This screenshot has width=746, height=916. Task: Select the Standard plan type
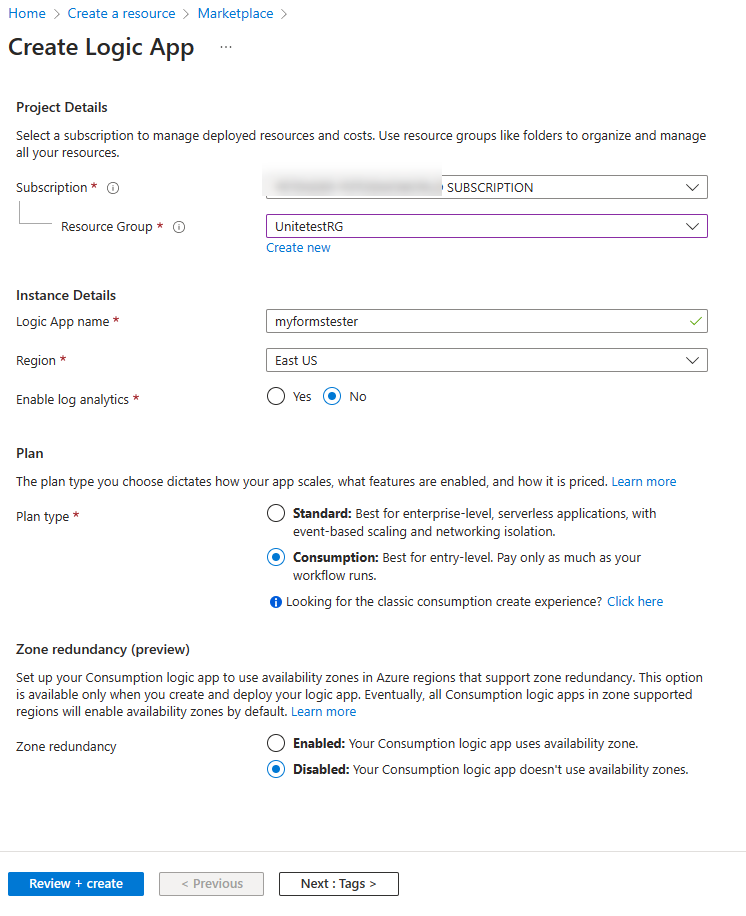[275, 513]
